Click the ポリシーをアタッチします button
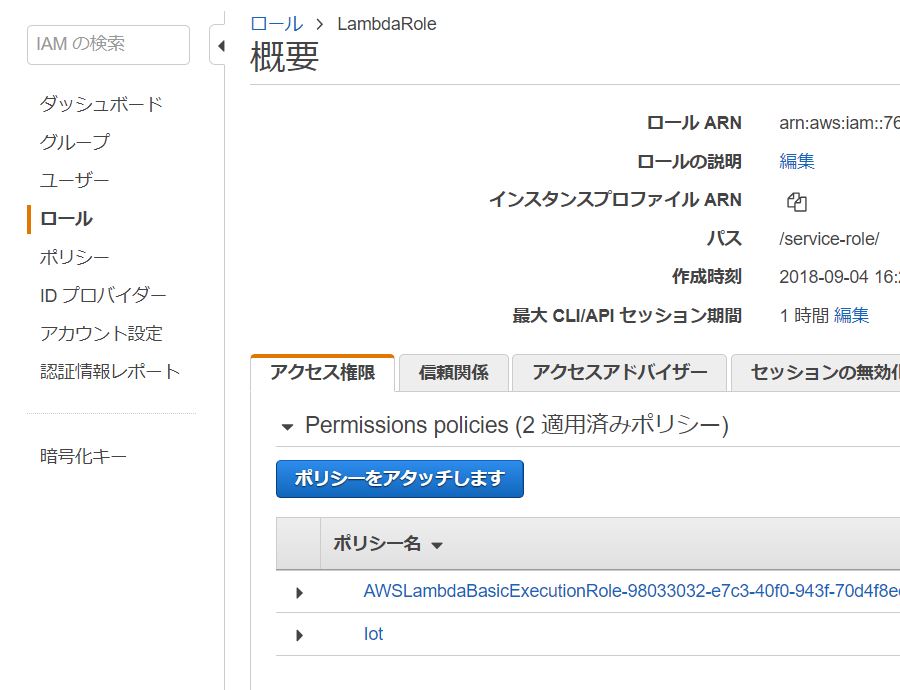 pyautogui.click(x=399, y=479)
